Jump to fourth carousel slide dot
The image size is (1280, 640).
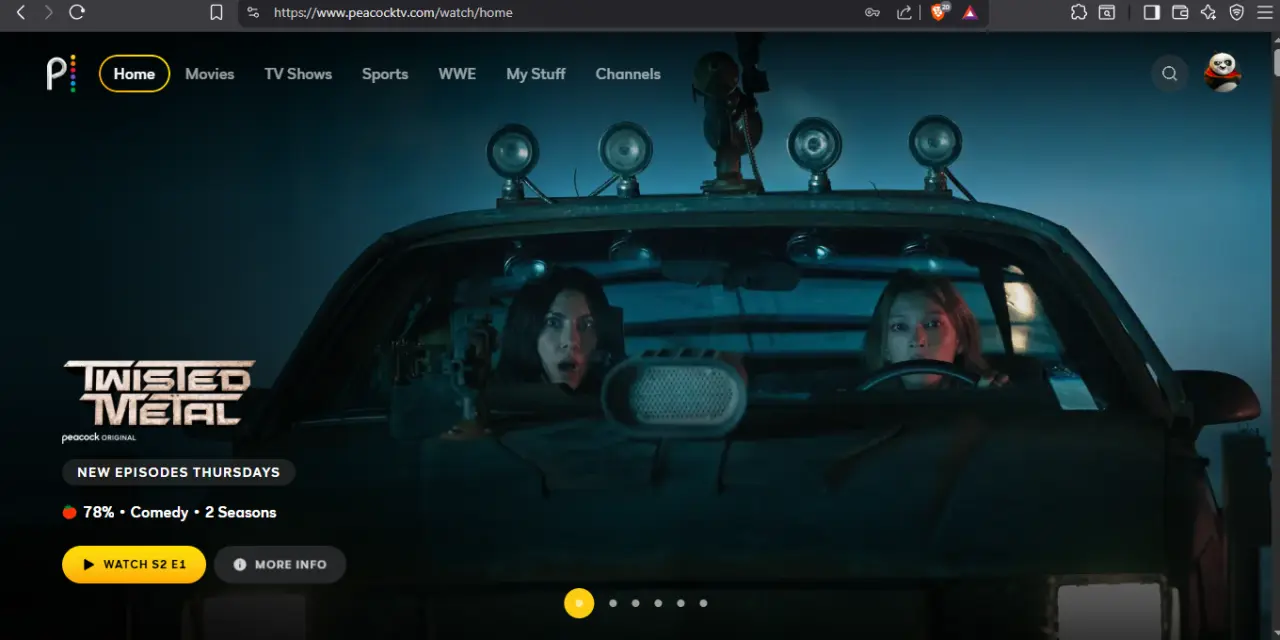tap(658, 603)
